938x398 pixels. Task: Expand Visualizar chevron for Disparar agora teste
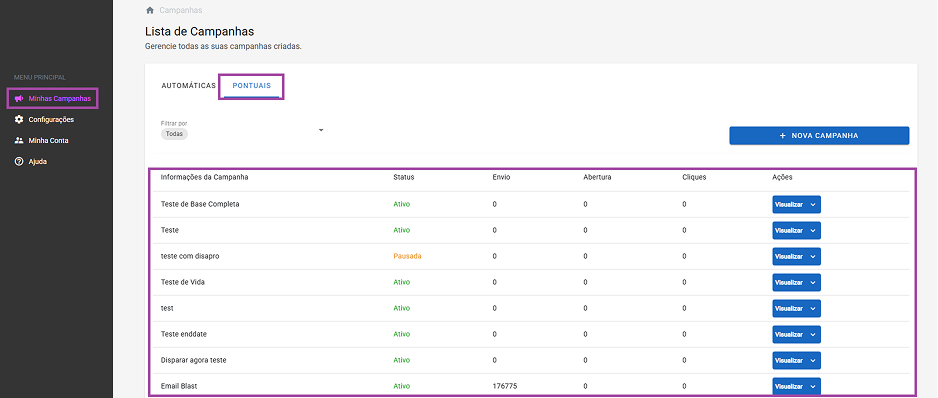click(x=813, y=360)
